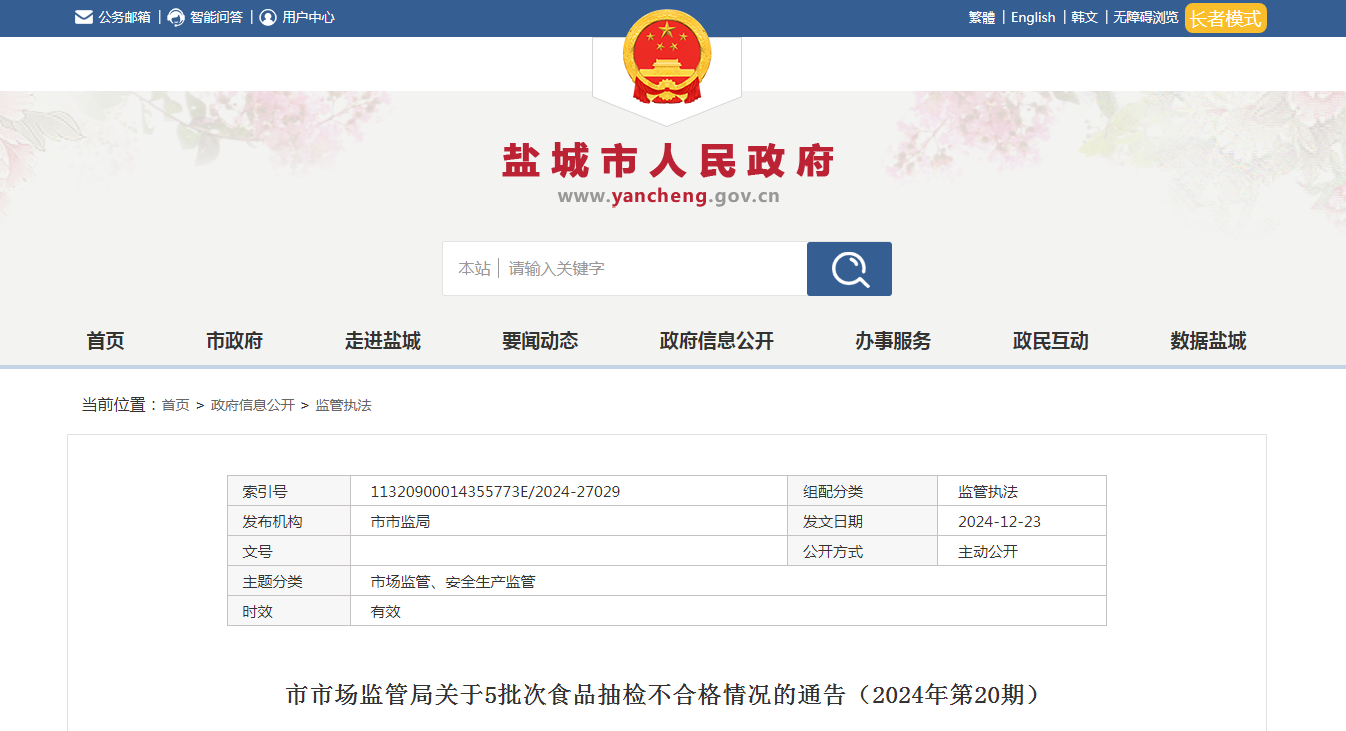Open 数据盐城 in the navigation bar
Viewport: 1346px width, 731px height.
1209,341
